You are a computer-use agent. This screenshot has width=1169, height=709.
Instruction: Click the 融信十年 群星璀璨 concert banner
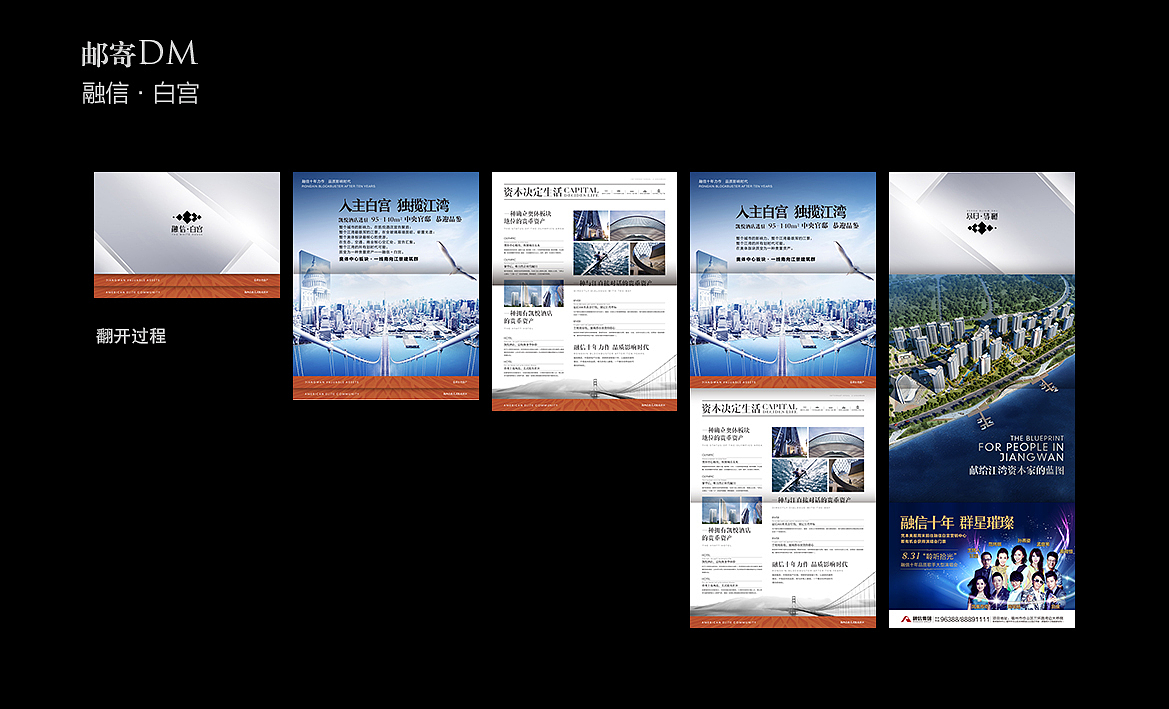tap(982, 557)
